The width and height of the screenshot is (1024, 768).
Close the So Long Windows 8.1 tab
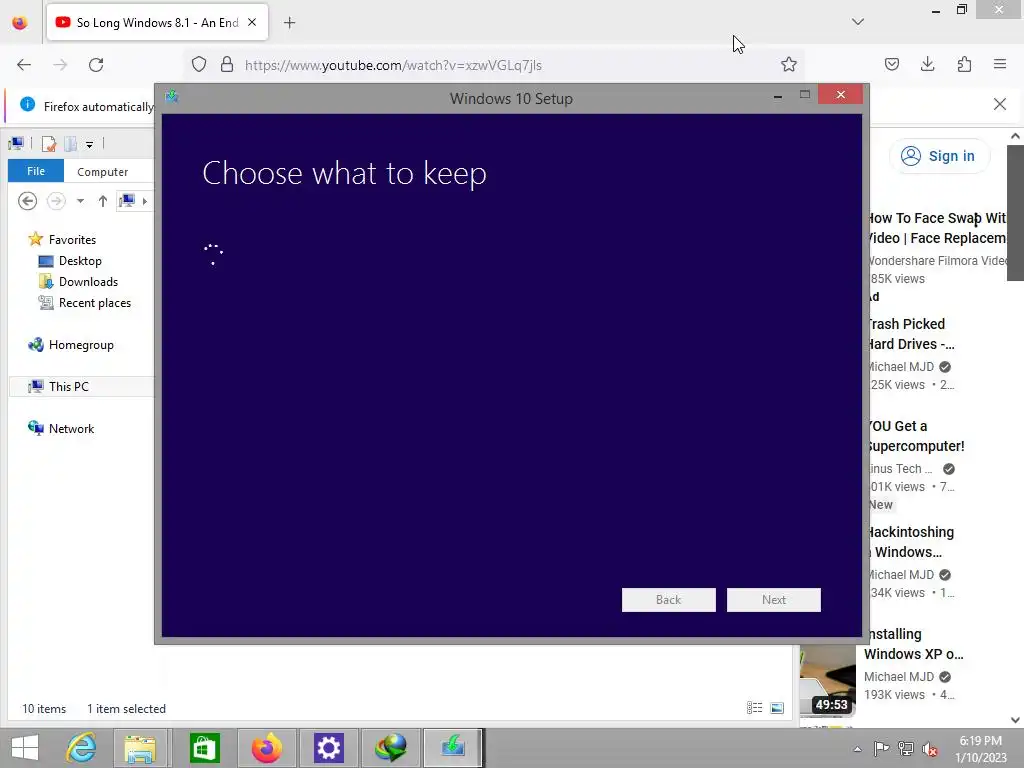point(252,22)
